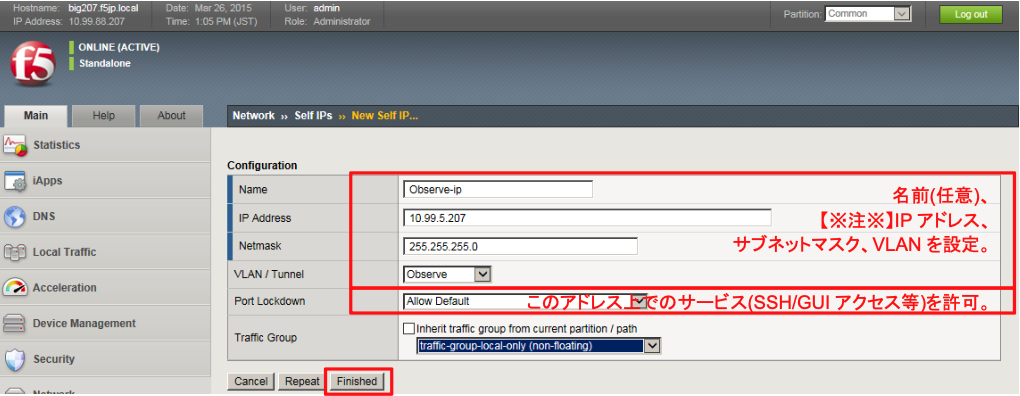Click the Standalone status text
Viewport: 1020px width, 396px height.
point(105,64)
